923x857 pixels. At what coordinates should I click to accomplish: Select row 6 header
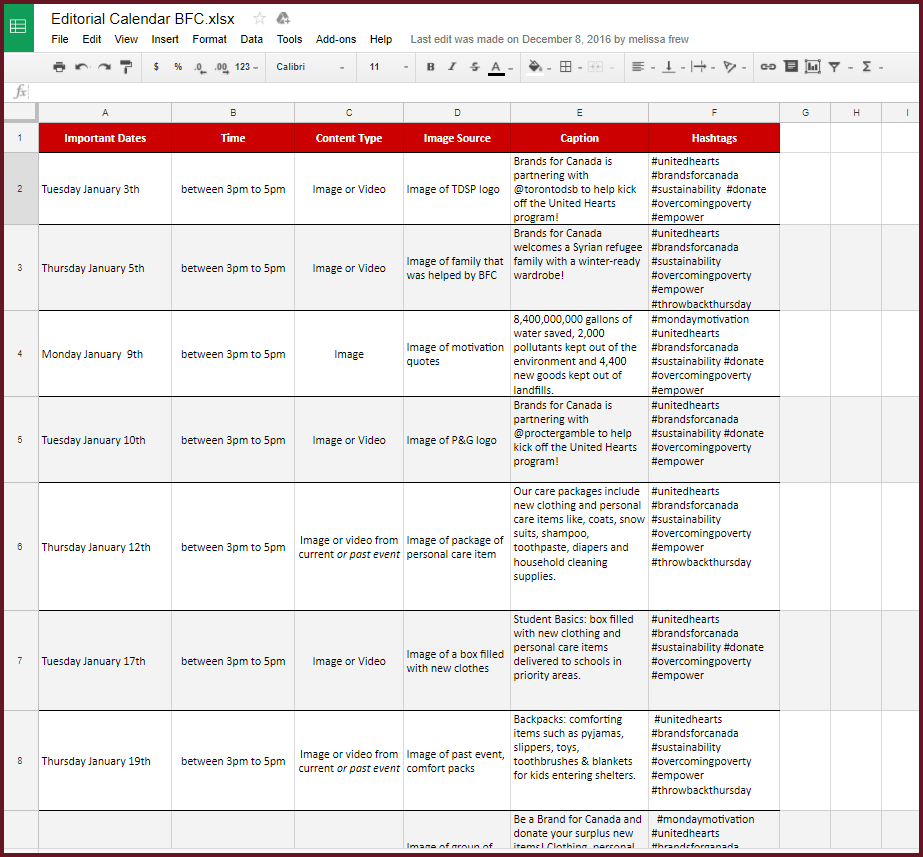(20, 547)
